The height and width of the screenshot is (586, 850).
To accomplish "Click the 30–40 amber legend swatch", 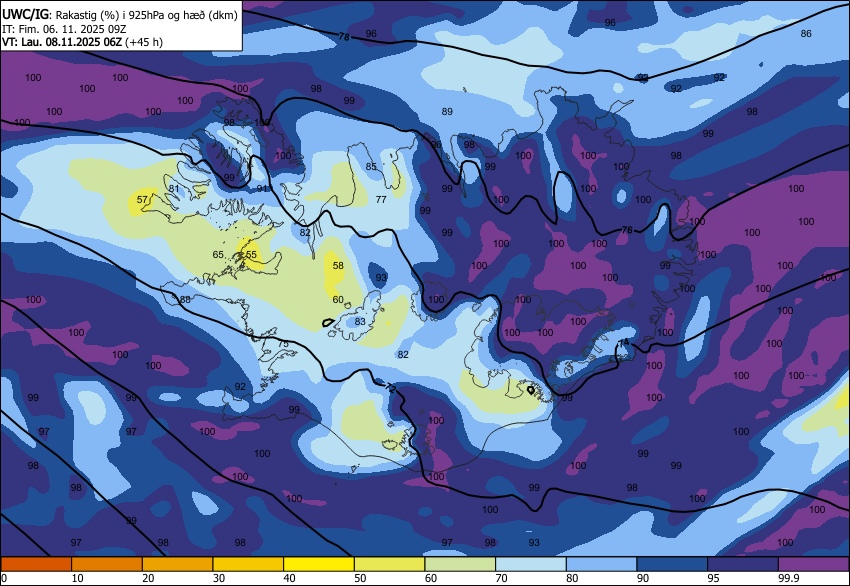I will click(248, 564).
